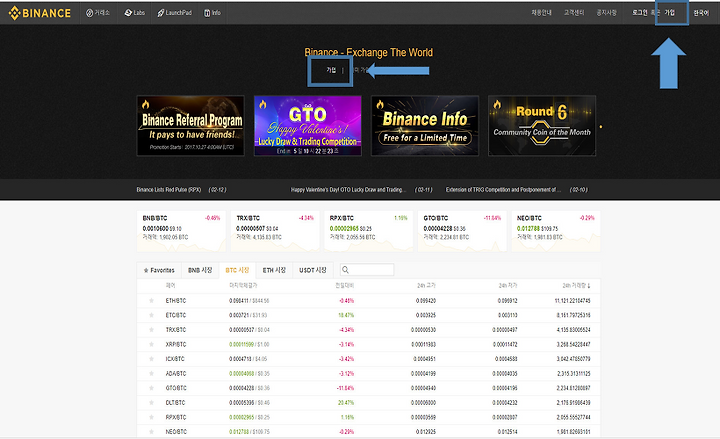Favorite the XRP/BTC row star
The image size is (720, 439).
pos(151,344)
